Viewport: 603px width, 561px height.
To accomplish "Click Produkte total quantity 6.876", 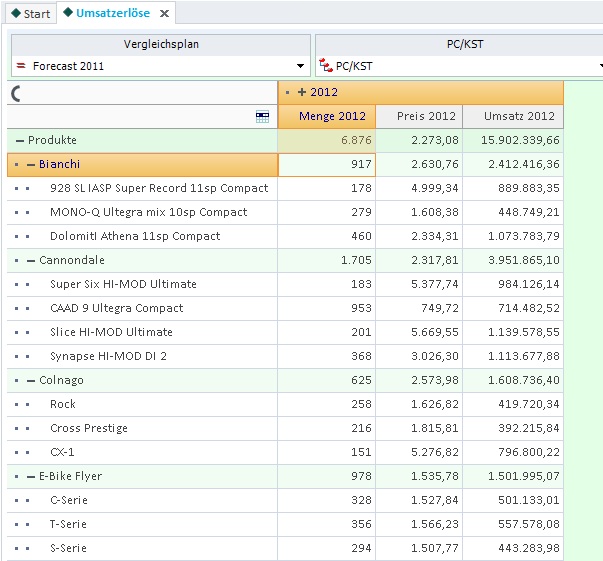I will pyautogui.click(x=326, y=140).
